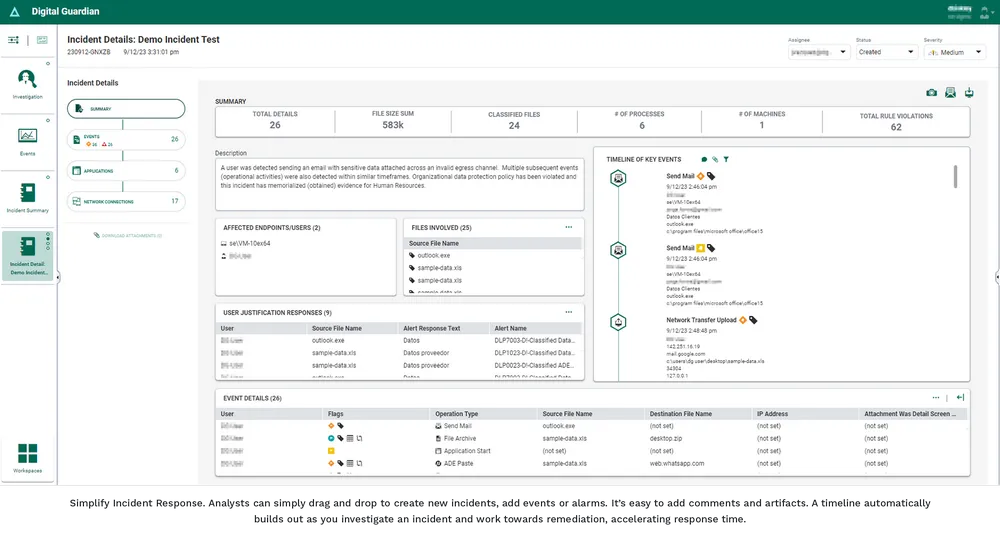
Task: Click the attachment paperclip icon in Timeline header
Action: pyautogui.click(x=715, y=160)
